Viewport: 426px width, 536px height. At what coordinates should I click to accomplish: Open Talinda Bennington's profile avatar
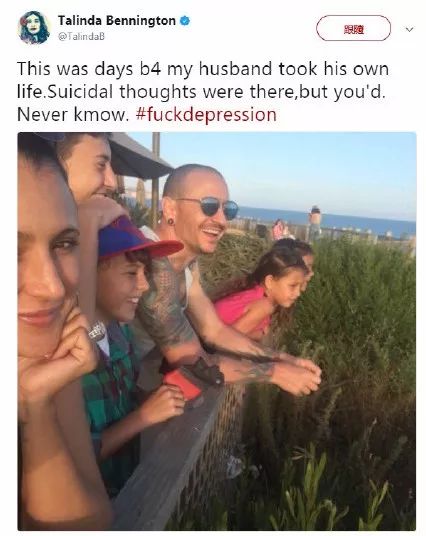click(34, 28)
